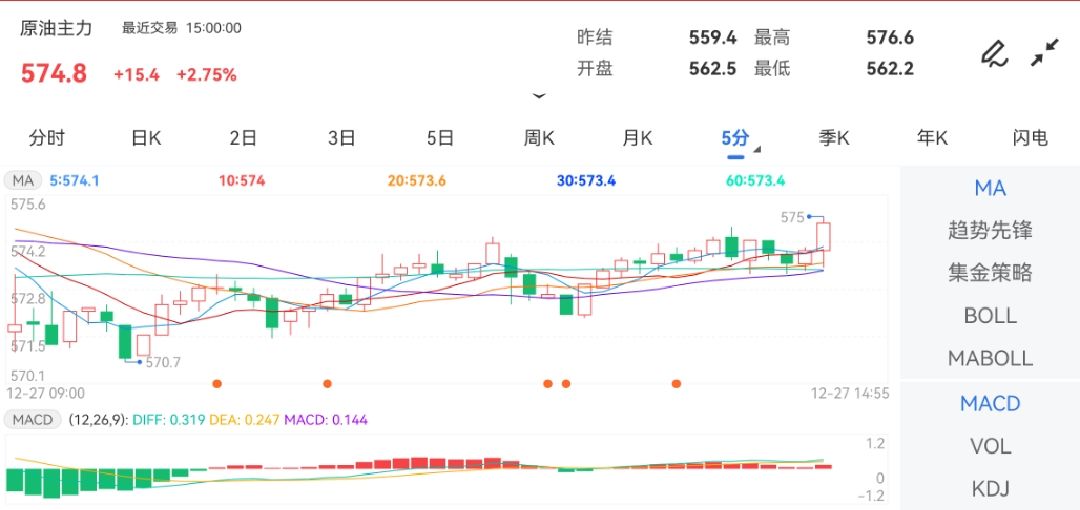Enable the BOLL overlay indicator

click(990, 315)
